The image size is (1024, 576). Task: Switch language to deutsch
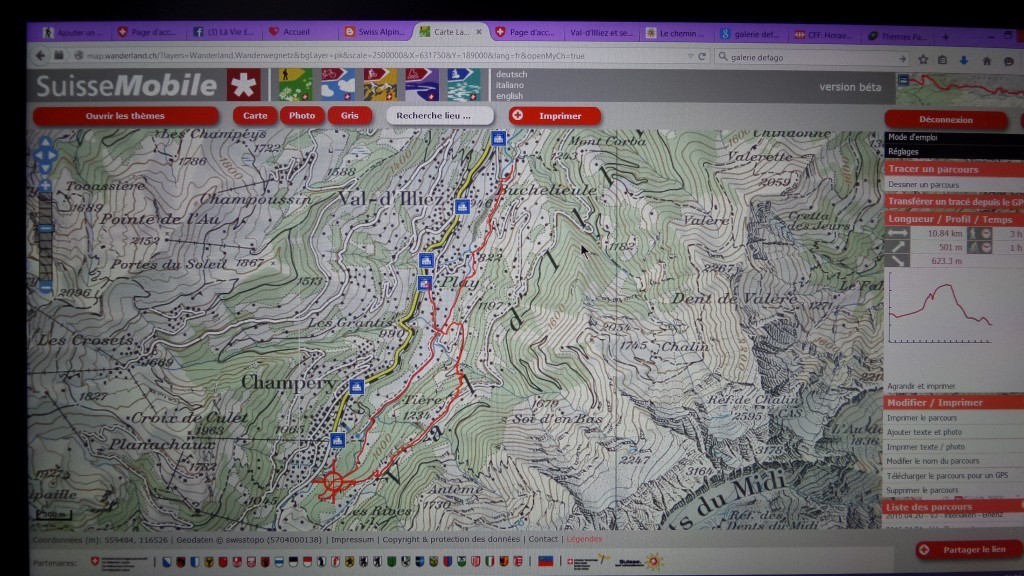coord(511,74)
